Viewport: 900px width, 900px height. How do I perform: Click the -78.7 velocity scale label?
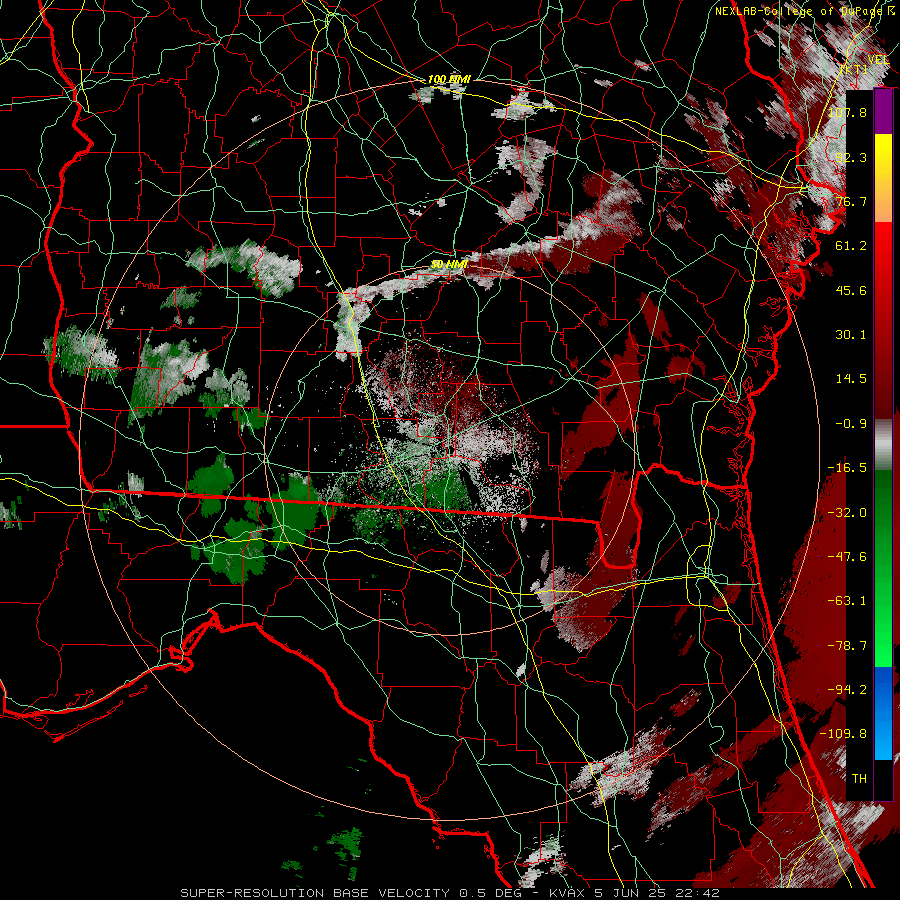[x=847, y=646]
